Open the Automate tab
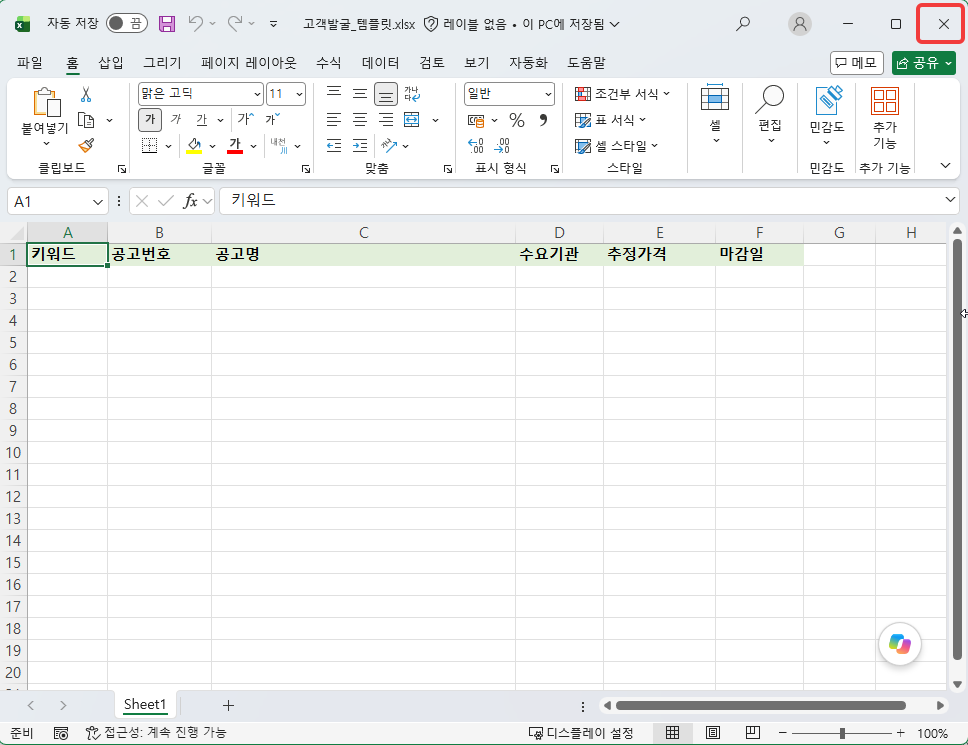Image resolution: width=968 pixels, height=745 pixels. 528,62
